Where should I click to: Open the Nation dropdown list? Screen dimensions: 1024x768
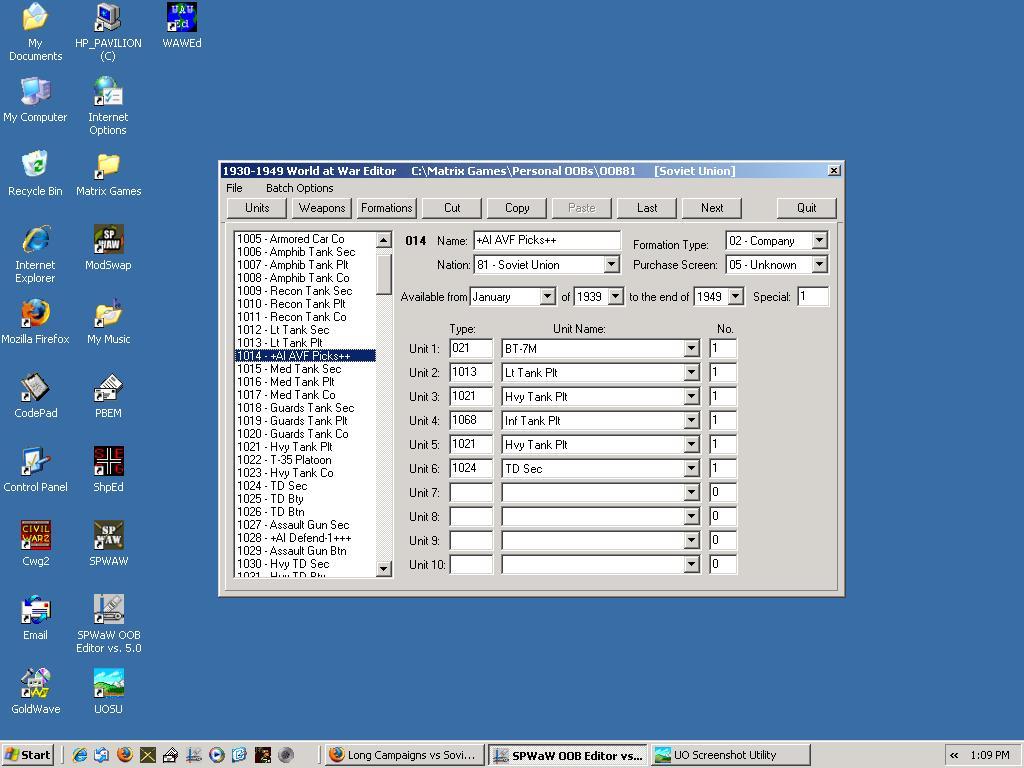pos(611,265)
